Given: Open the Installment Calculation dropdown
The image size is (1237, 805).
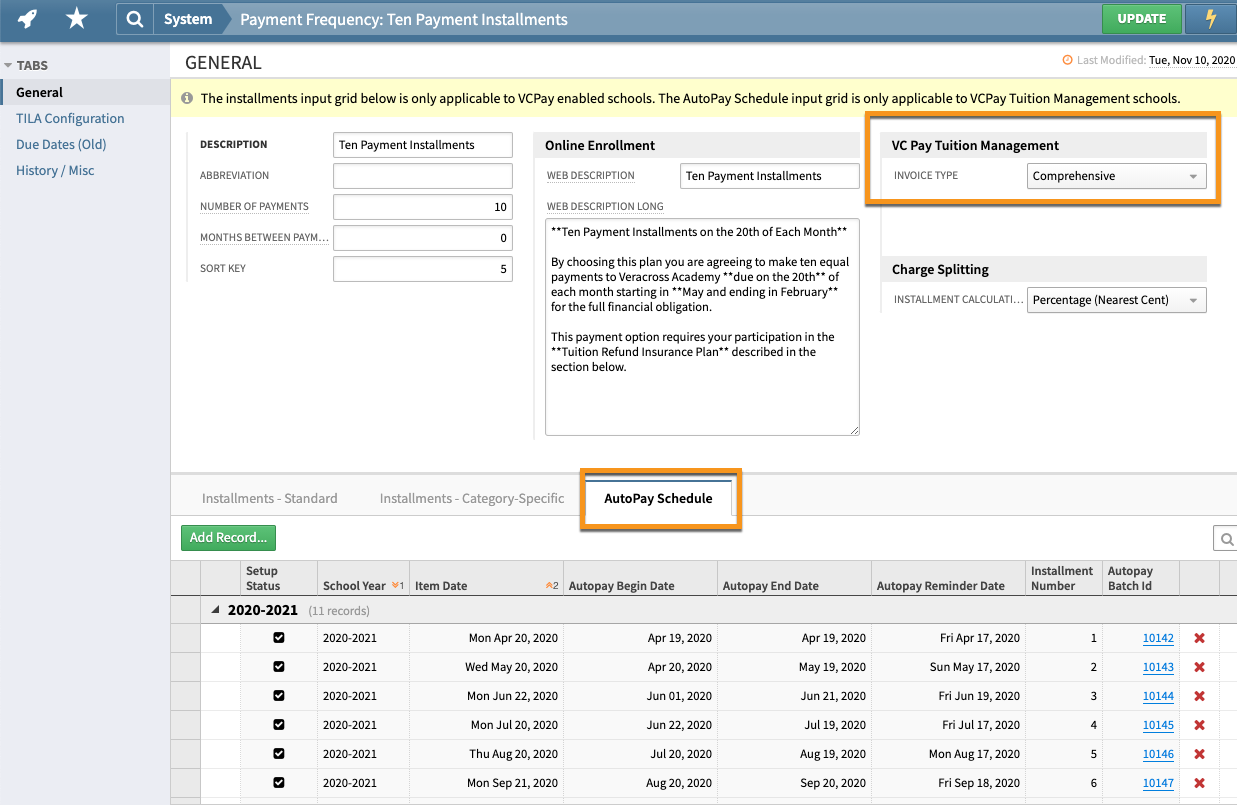Looking at the screenshot, I should click(x=1116, y=299).
